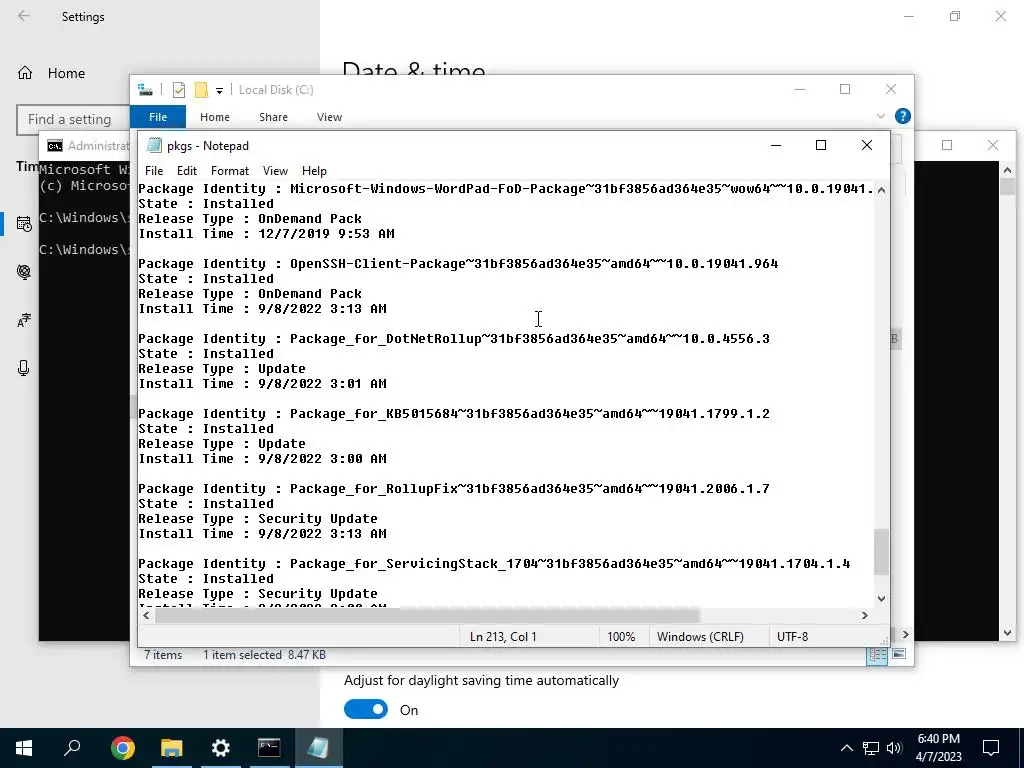Switch to Notepad in the taskbar
Image resolution: width=1024 pixels, height=768 pixels.
point(318,748)
